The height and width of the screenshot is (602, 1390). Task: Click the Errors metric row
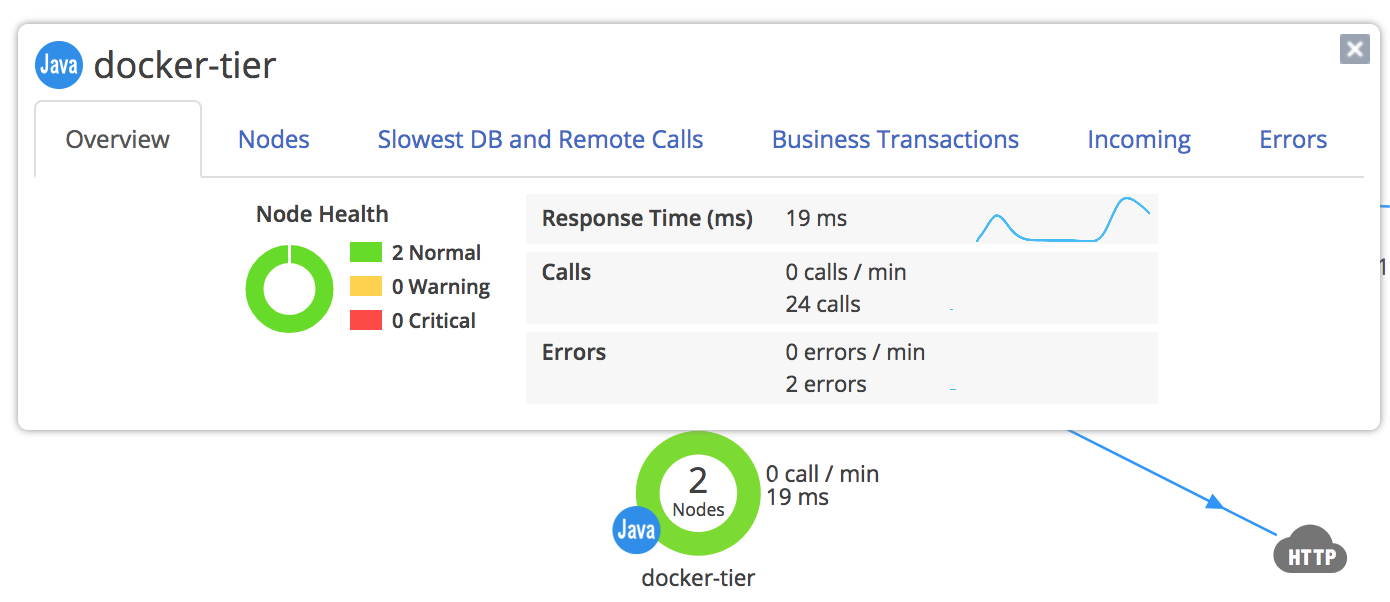point(842,368)
